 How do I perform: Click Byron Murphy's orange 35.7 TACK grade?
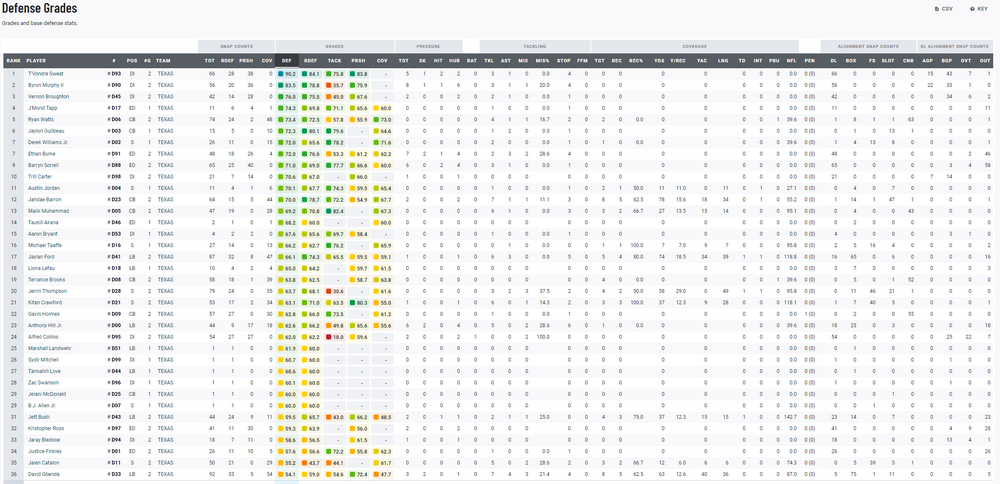pyautogui.click(x=336, y=85)
